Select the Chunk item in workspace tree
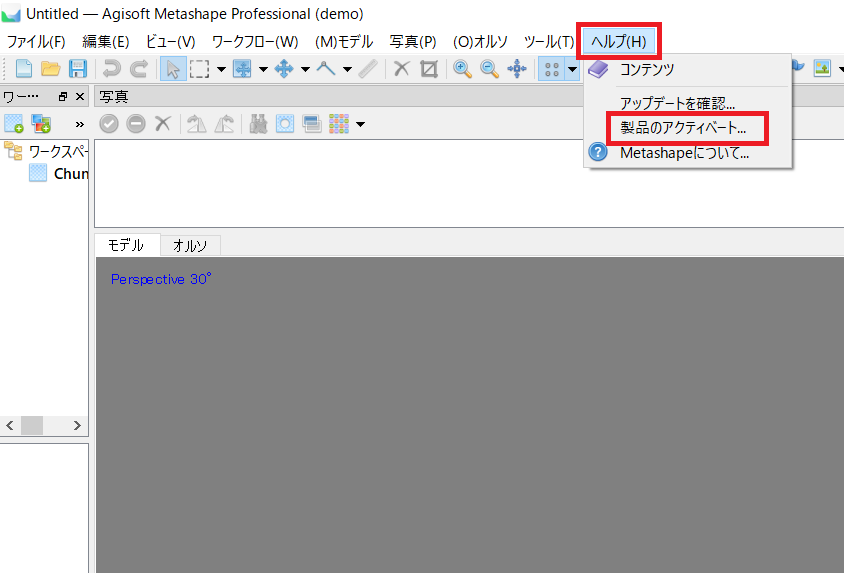This screenshot has width=844, height=573. point(71,174)
